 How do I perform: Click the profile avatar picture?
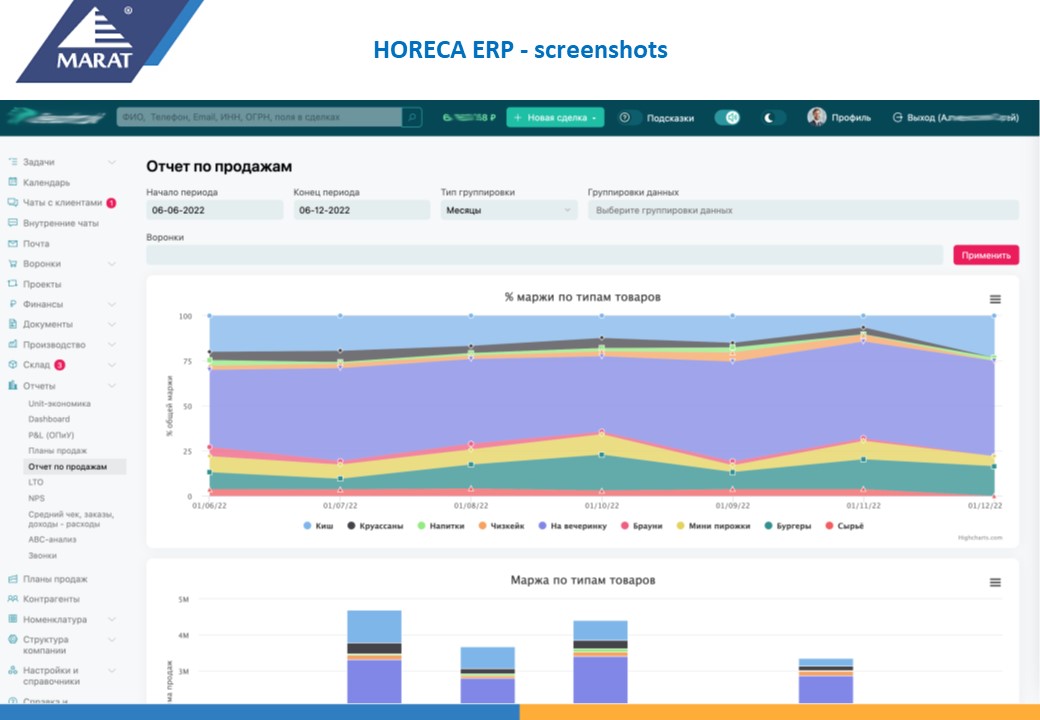click(817, 117)
